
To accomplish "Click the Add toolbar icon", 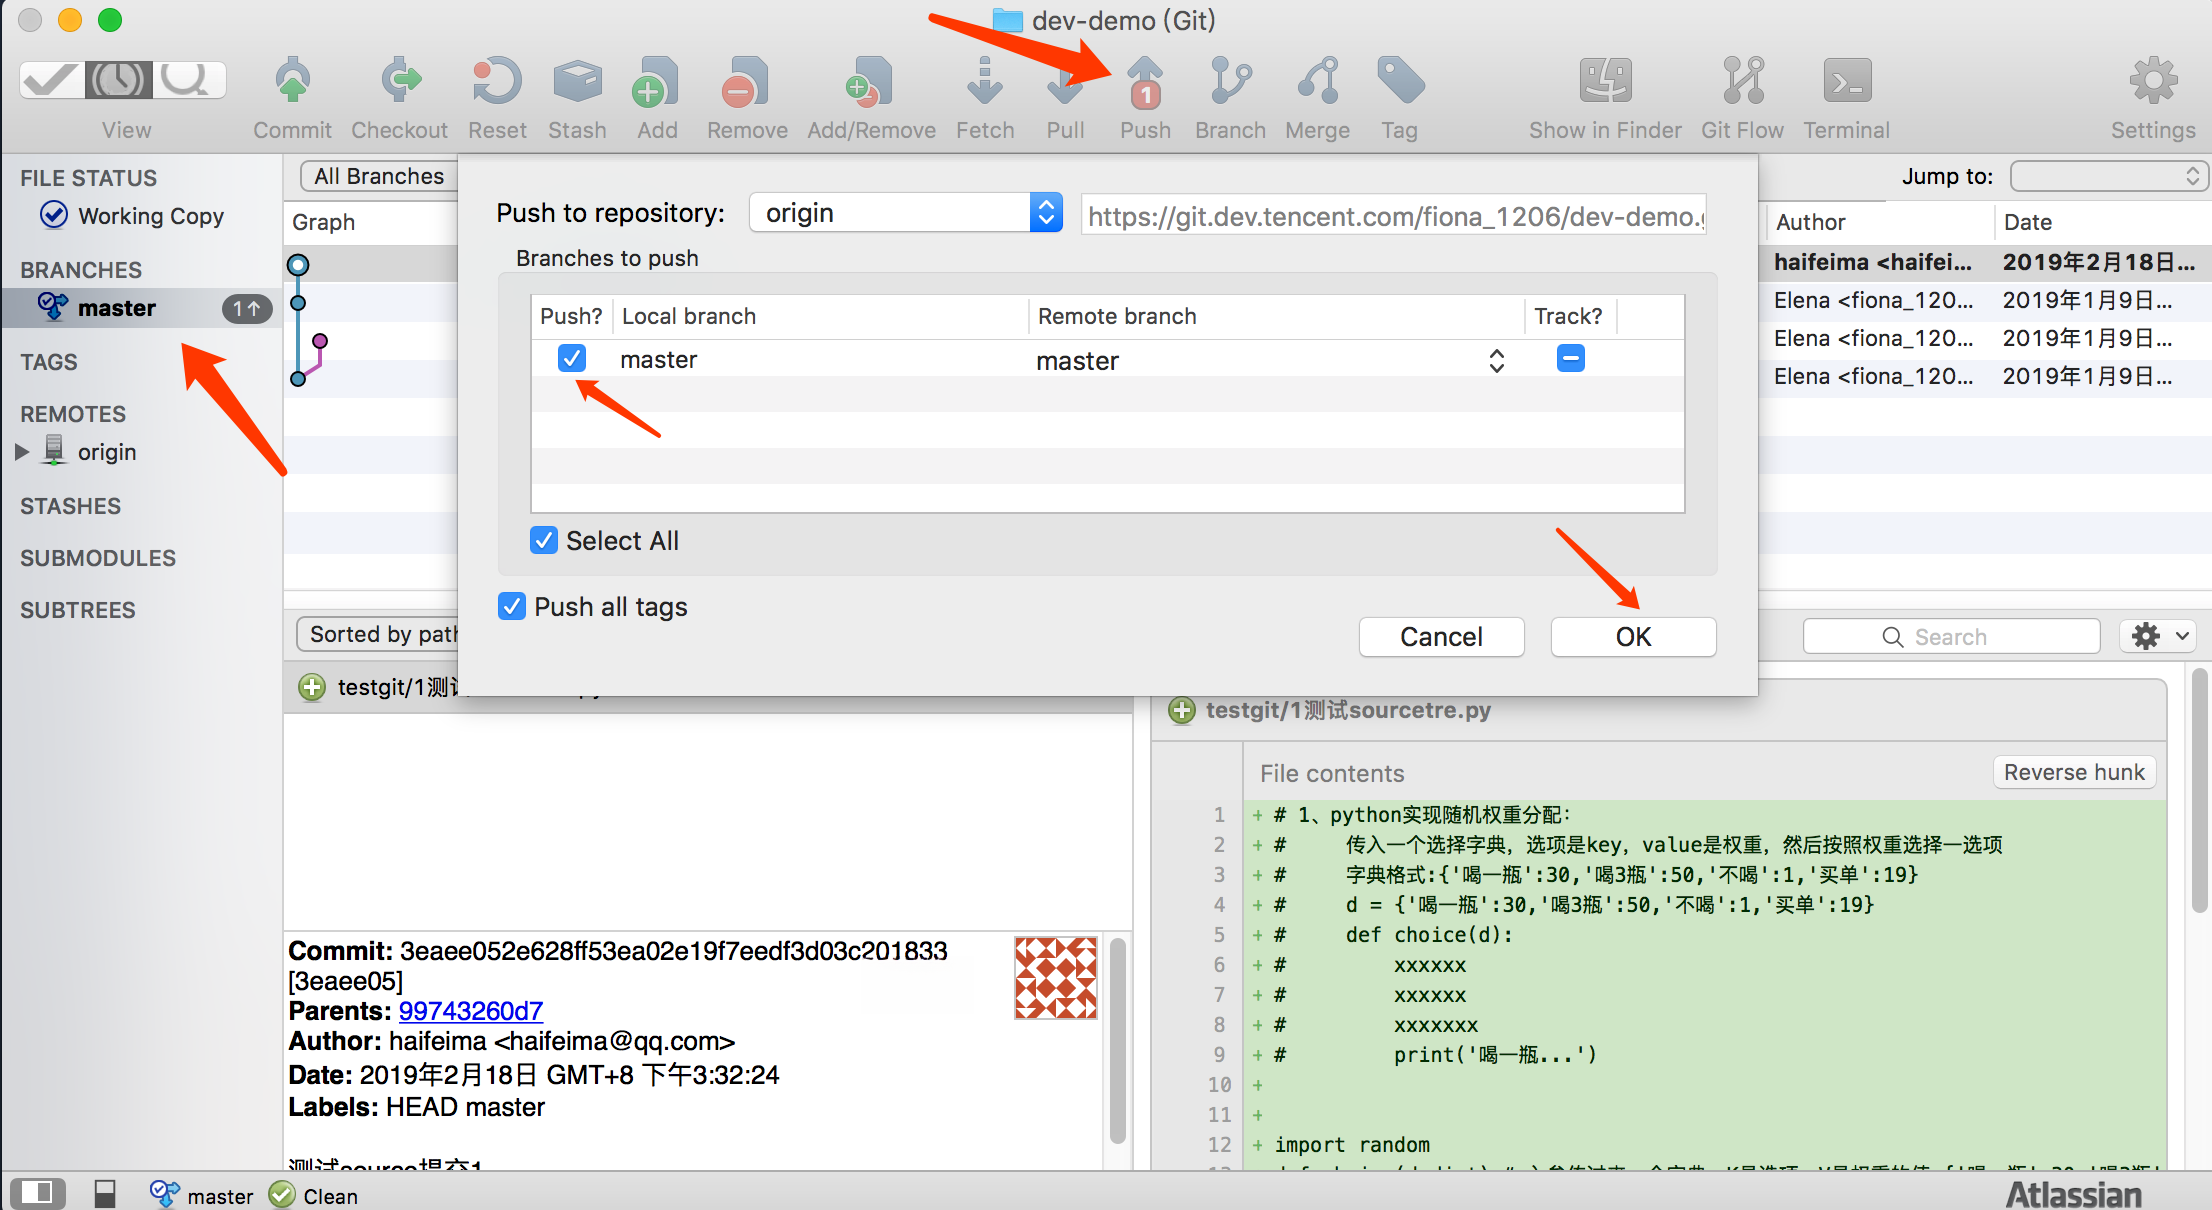I will pyautogui.click(x=657, y=98).
